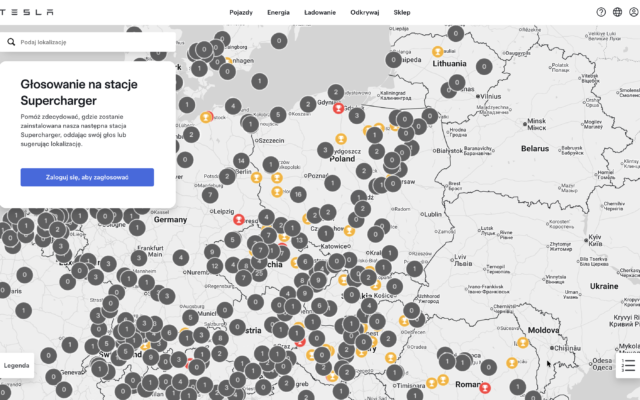Click the Lublin city label
The image size is (640, 400).
433,214
